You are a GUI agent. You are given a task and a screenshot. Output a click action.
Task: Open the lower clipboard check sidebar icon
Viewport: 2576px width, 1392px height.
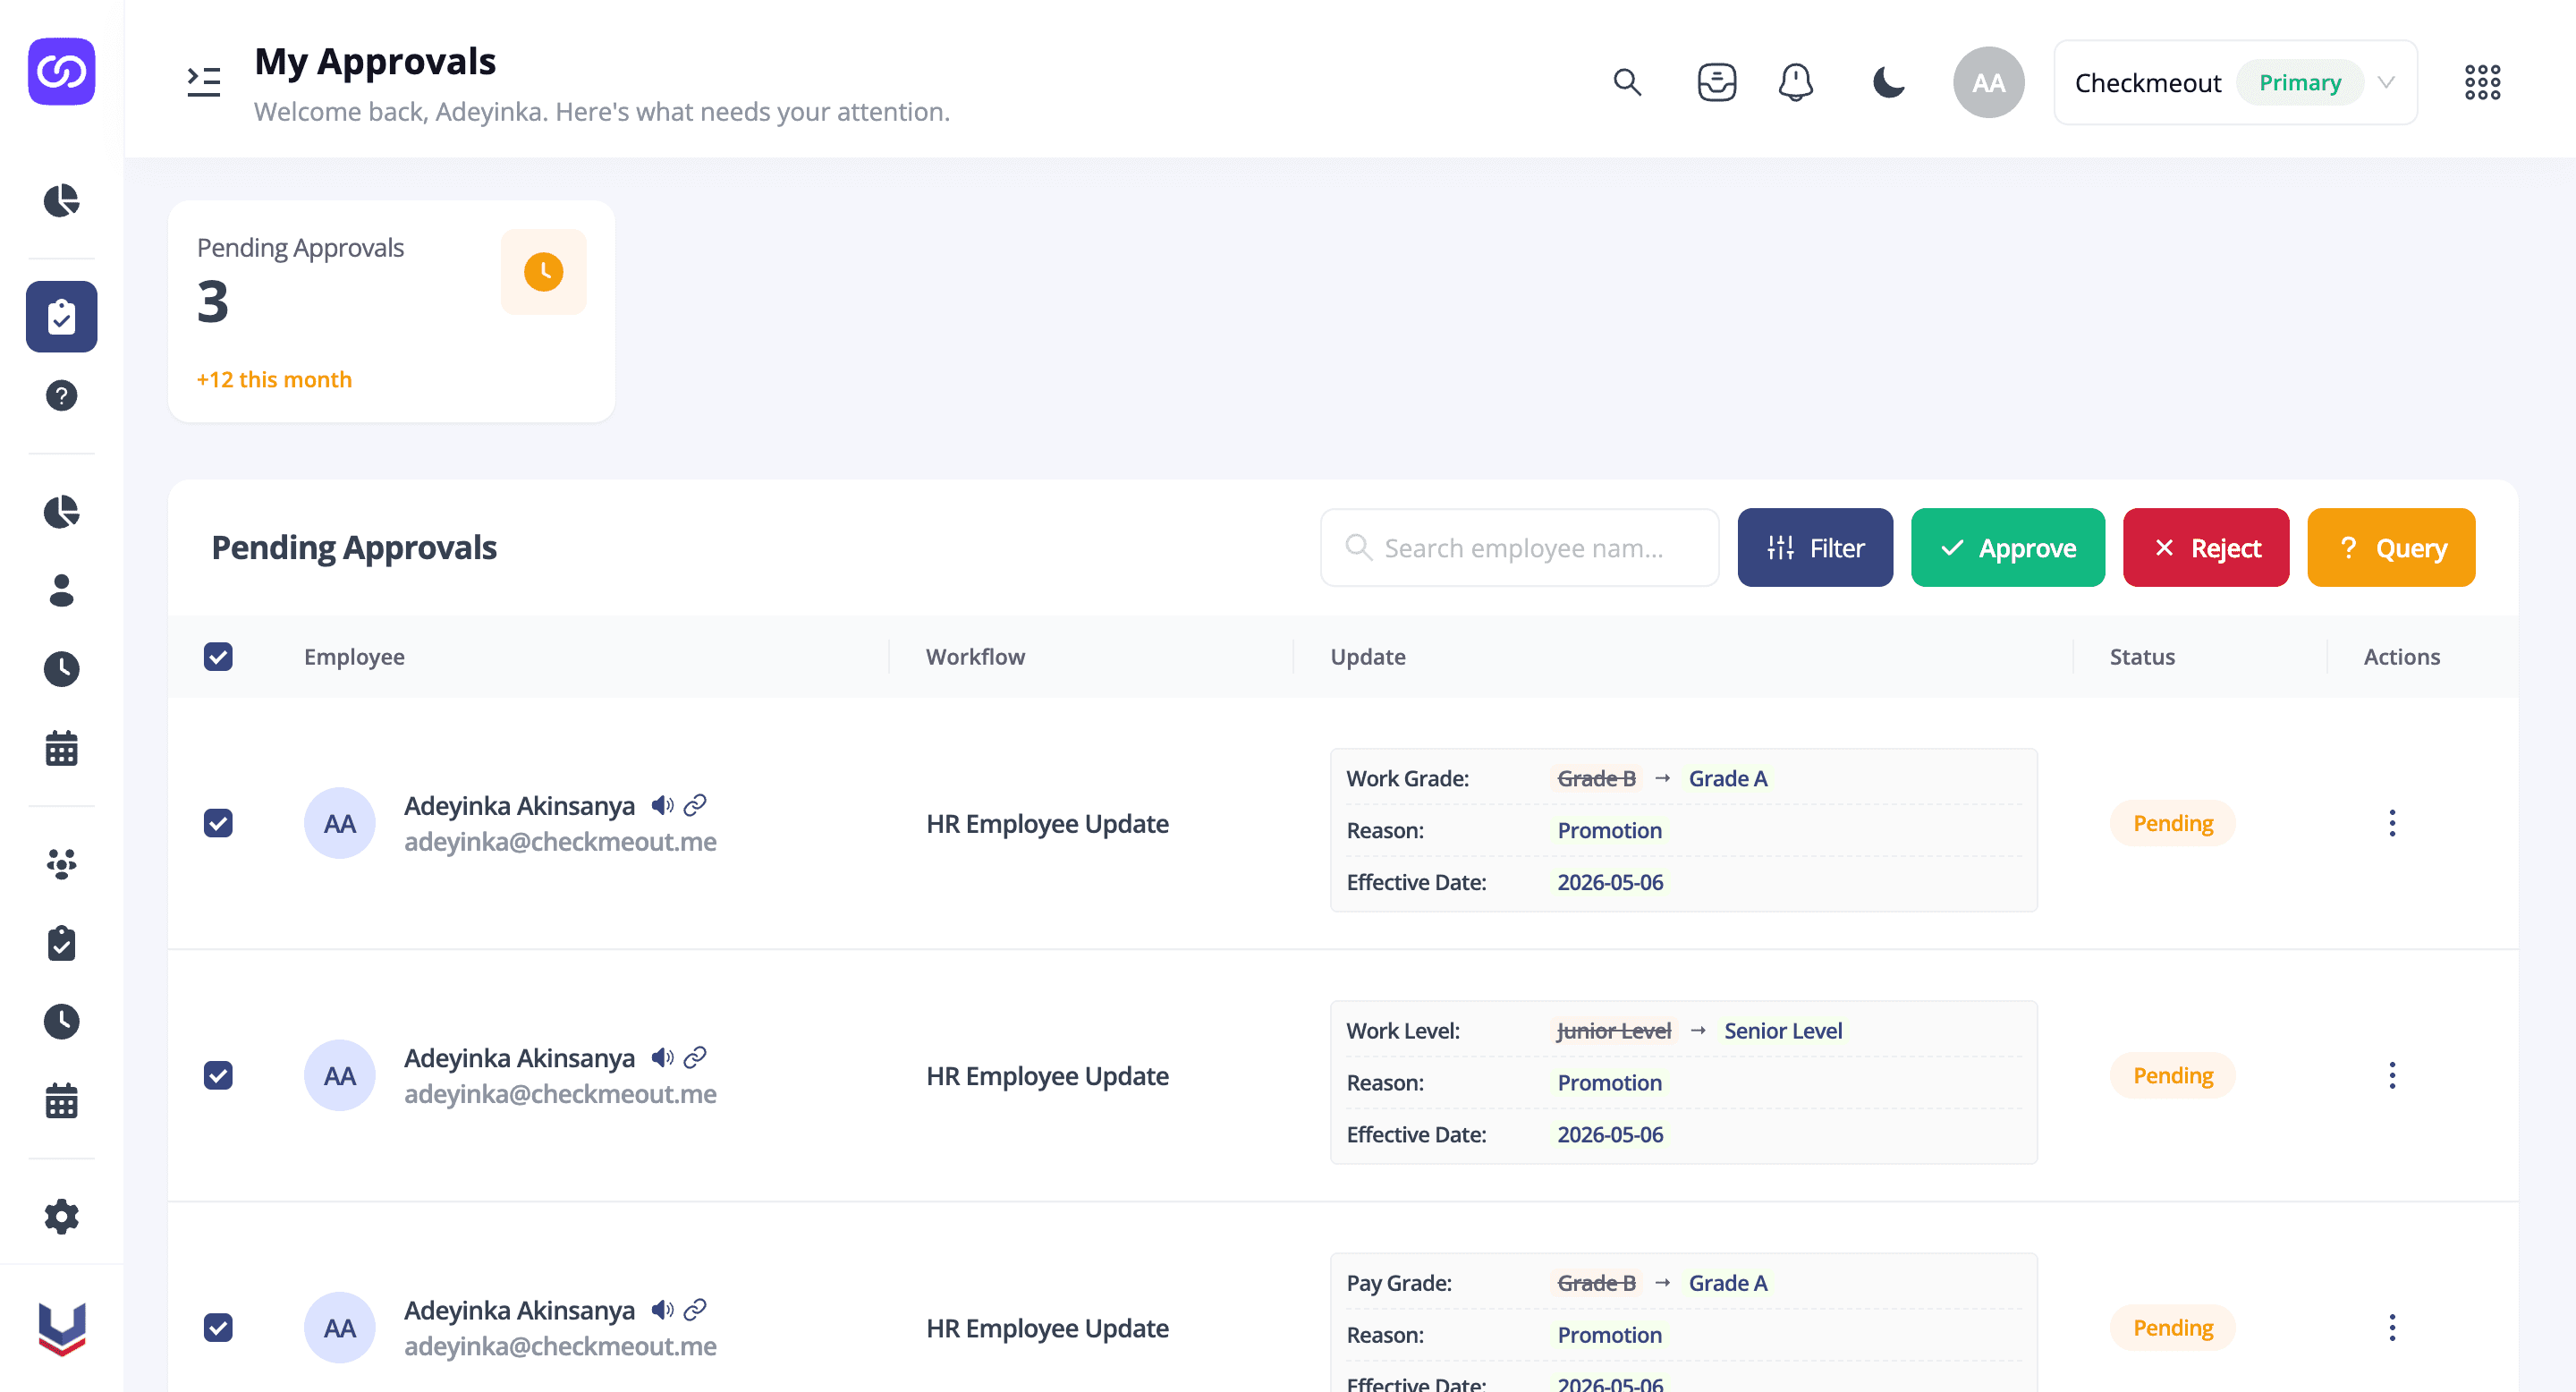(x=61, y=943)
